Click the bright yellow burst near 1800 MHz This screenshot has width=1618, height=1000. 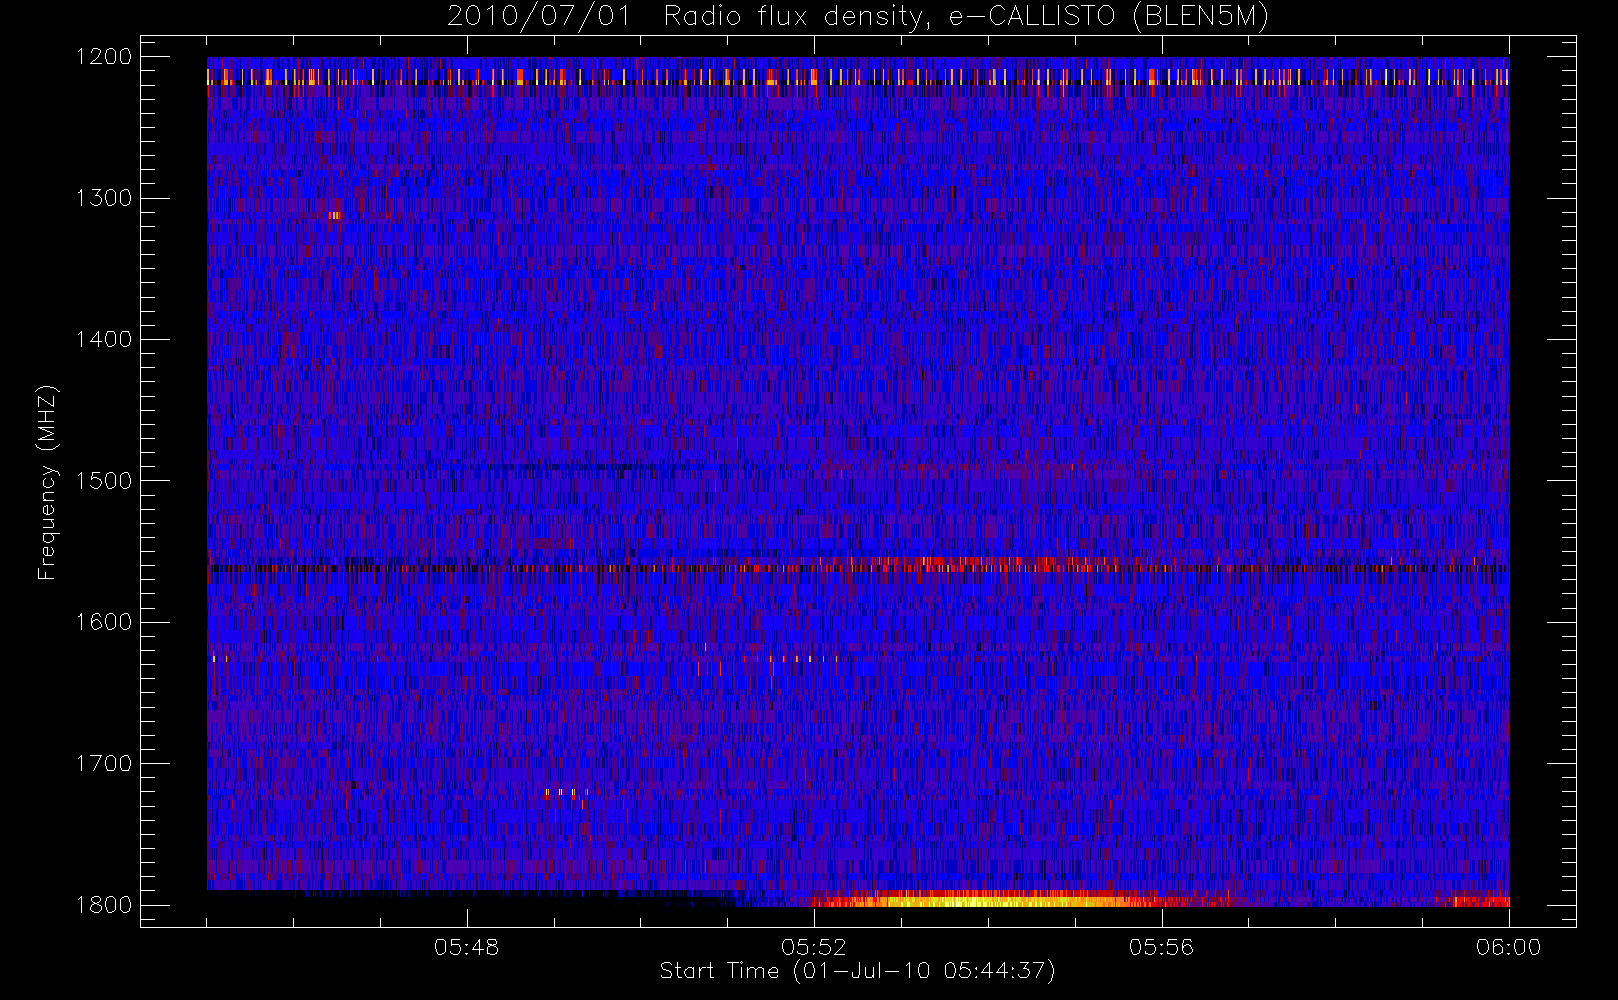point(985,899)
